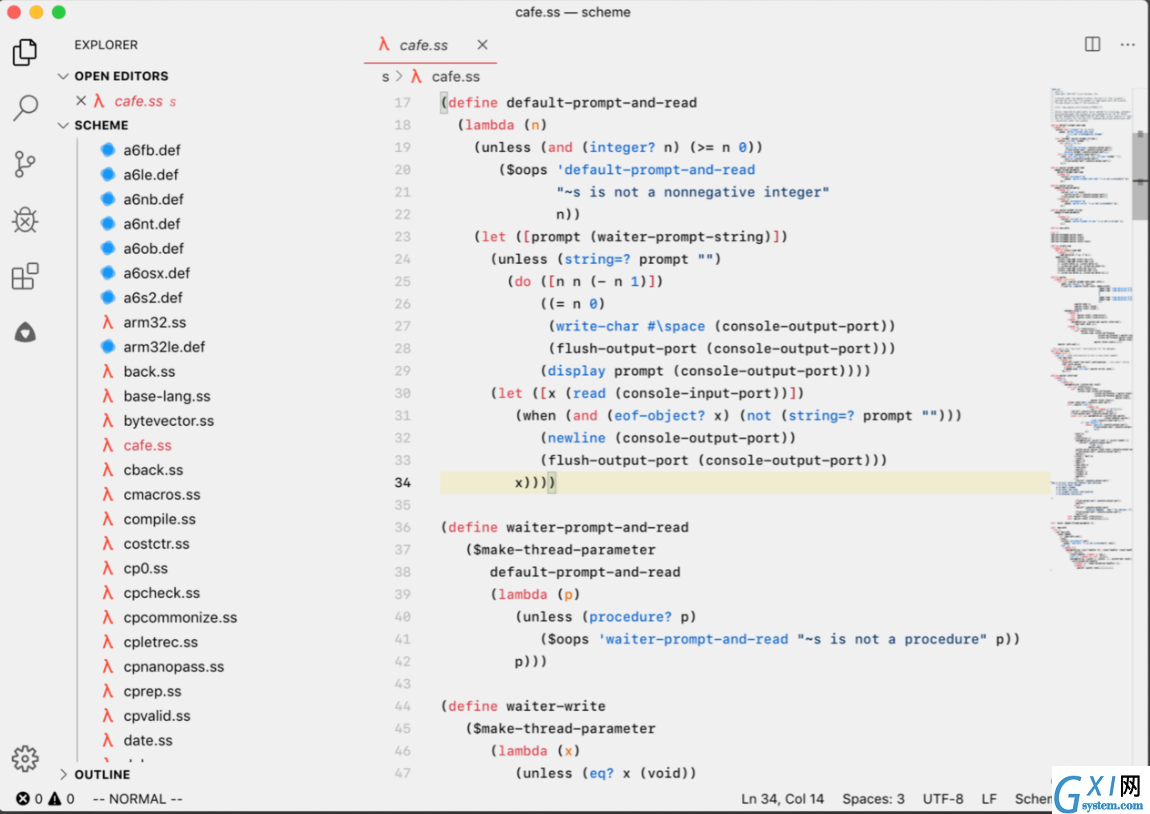Viewport: 1150px width, 814px height.
Task: Click 'default-prompt-and-read' on line 17
Action: [601, 103]
